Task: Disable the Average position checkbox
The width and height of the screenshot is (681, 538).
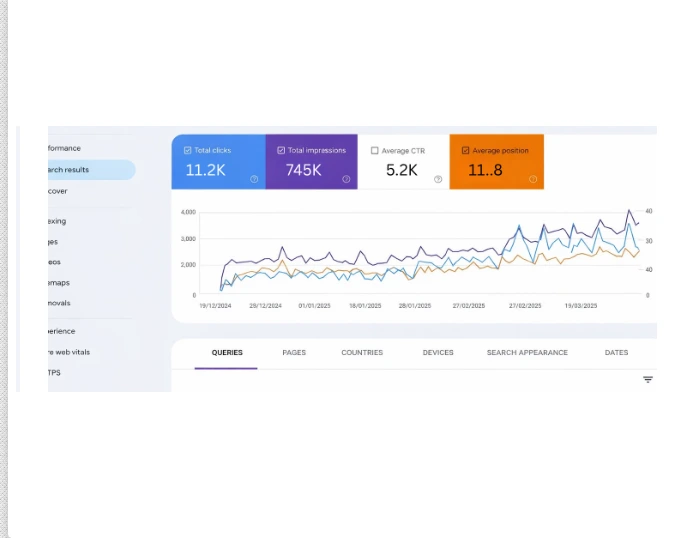Action: point(466,151)
